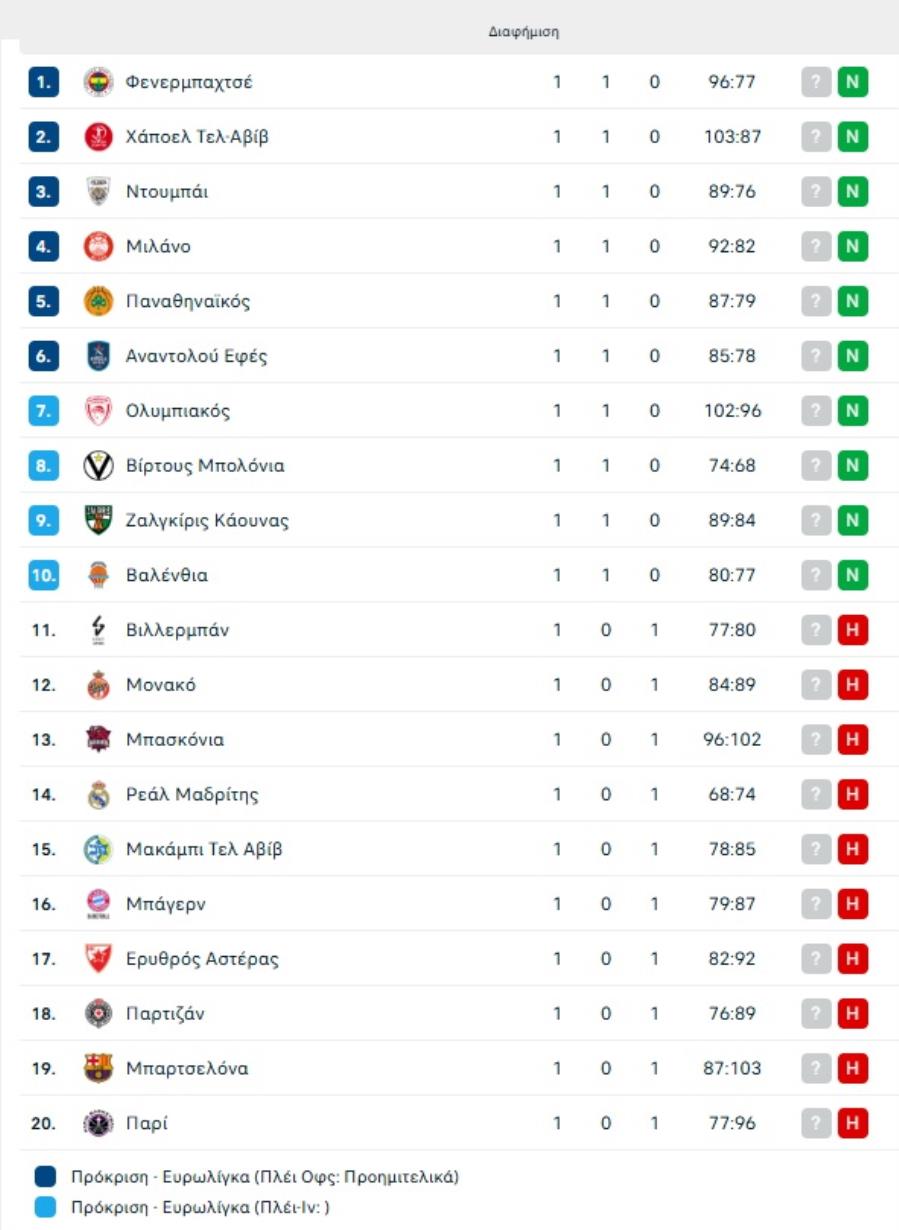
Task: Click the rank 6 badge for Αναντολού Εφές
Action: [43, 356]
